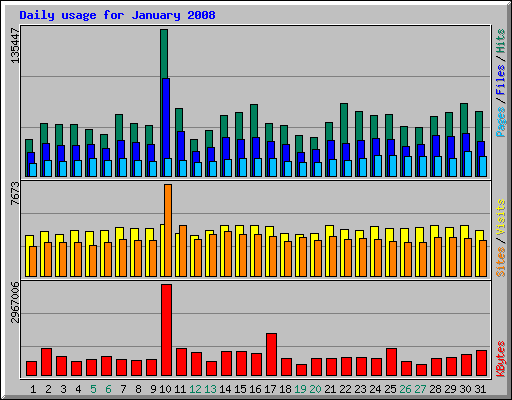Select the red KBytes bar for day 2
This screenshot has height=400, width=512.
pos(46,362)
